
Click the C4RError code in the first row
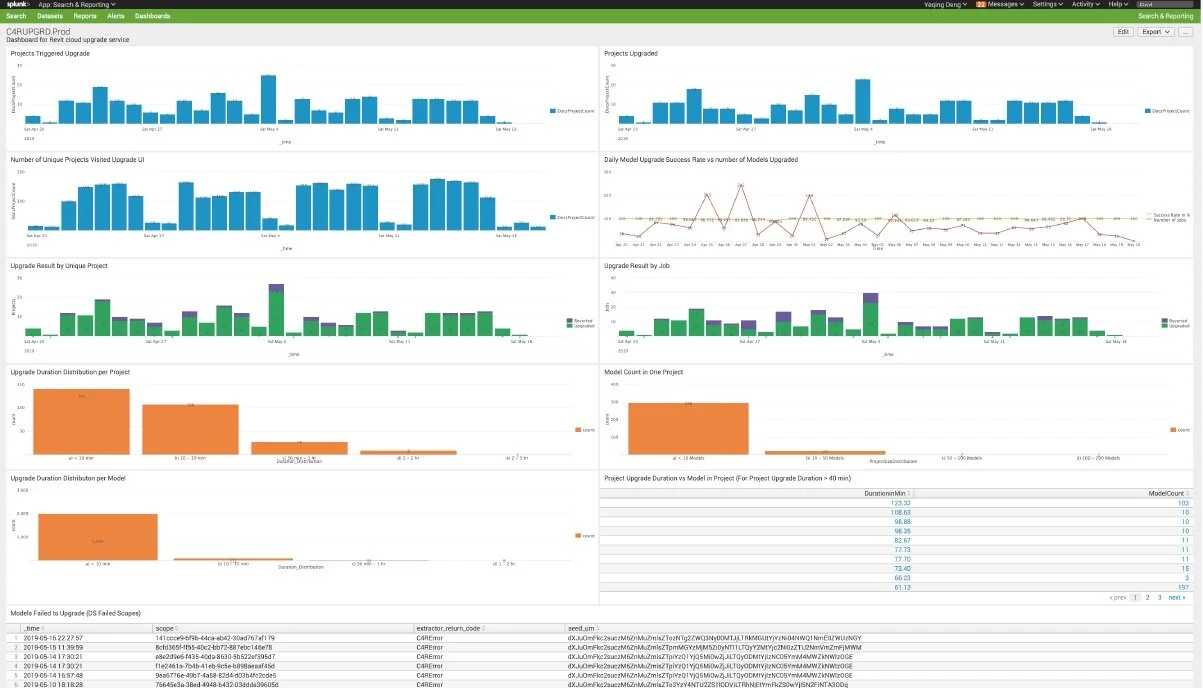coord(430,637)
